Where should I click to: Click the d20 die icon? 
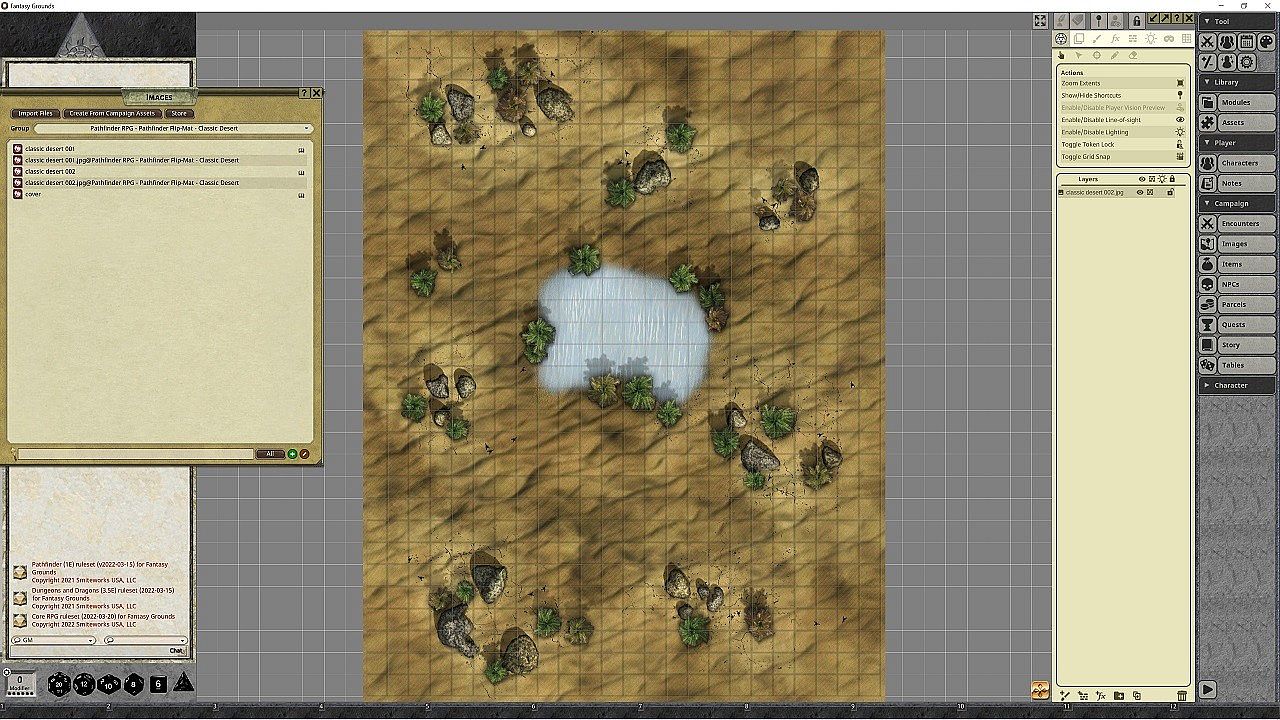pos(59,684)
